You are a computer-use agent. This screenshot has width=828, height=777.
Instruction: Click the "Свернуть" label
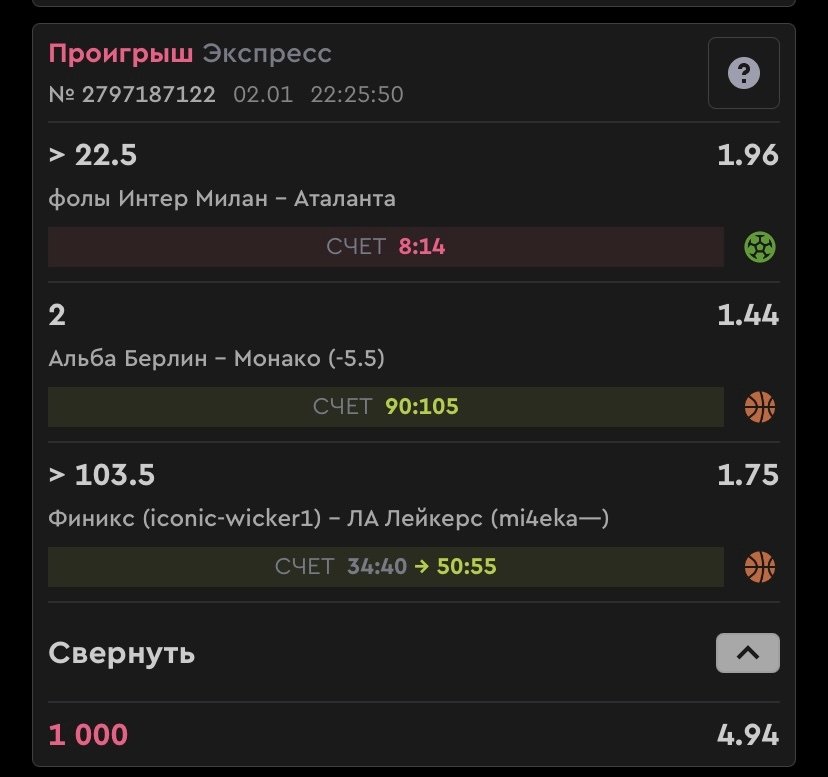click(122, 654)
